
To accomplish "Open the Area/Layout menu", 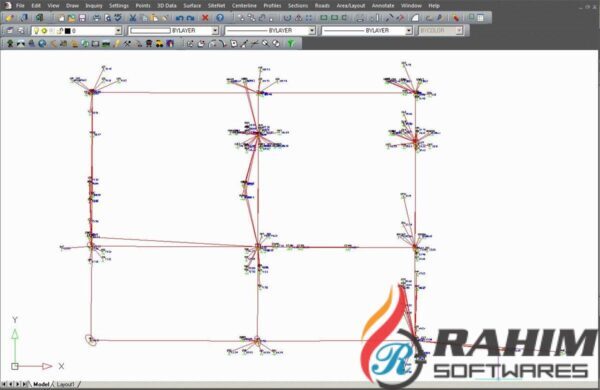I will tap(351, 6).
